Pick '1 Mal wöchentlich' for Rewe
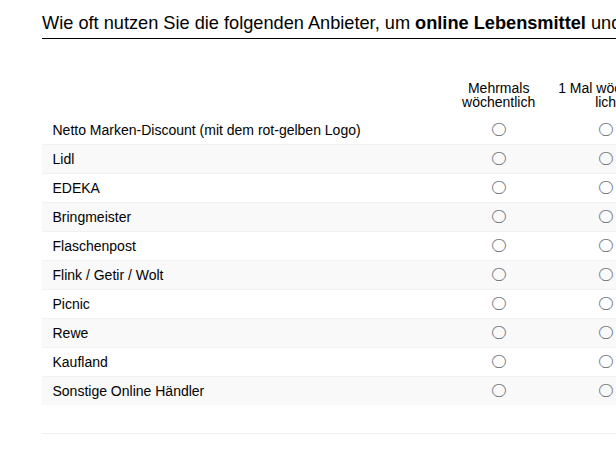This screenshot has height=453, width=616. [x=605, y=333]
